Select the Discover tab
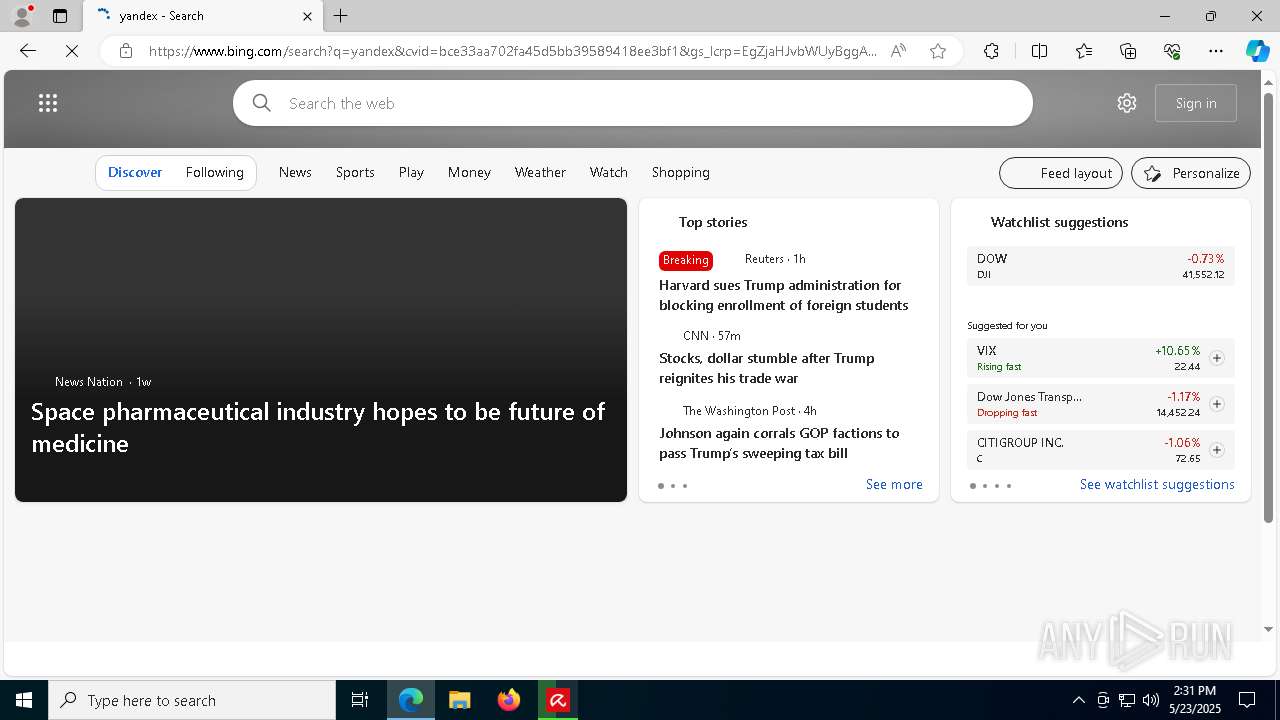 [135, 172]
